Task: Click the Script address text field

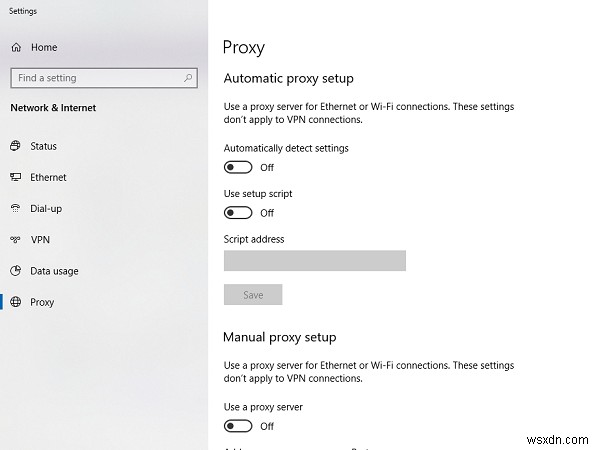Action: click(314, 261)
